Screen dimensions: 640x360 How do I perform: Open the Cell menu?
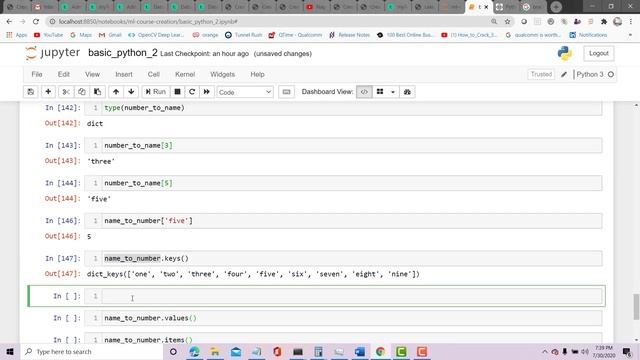[153, 74]
